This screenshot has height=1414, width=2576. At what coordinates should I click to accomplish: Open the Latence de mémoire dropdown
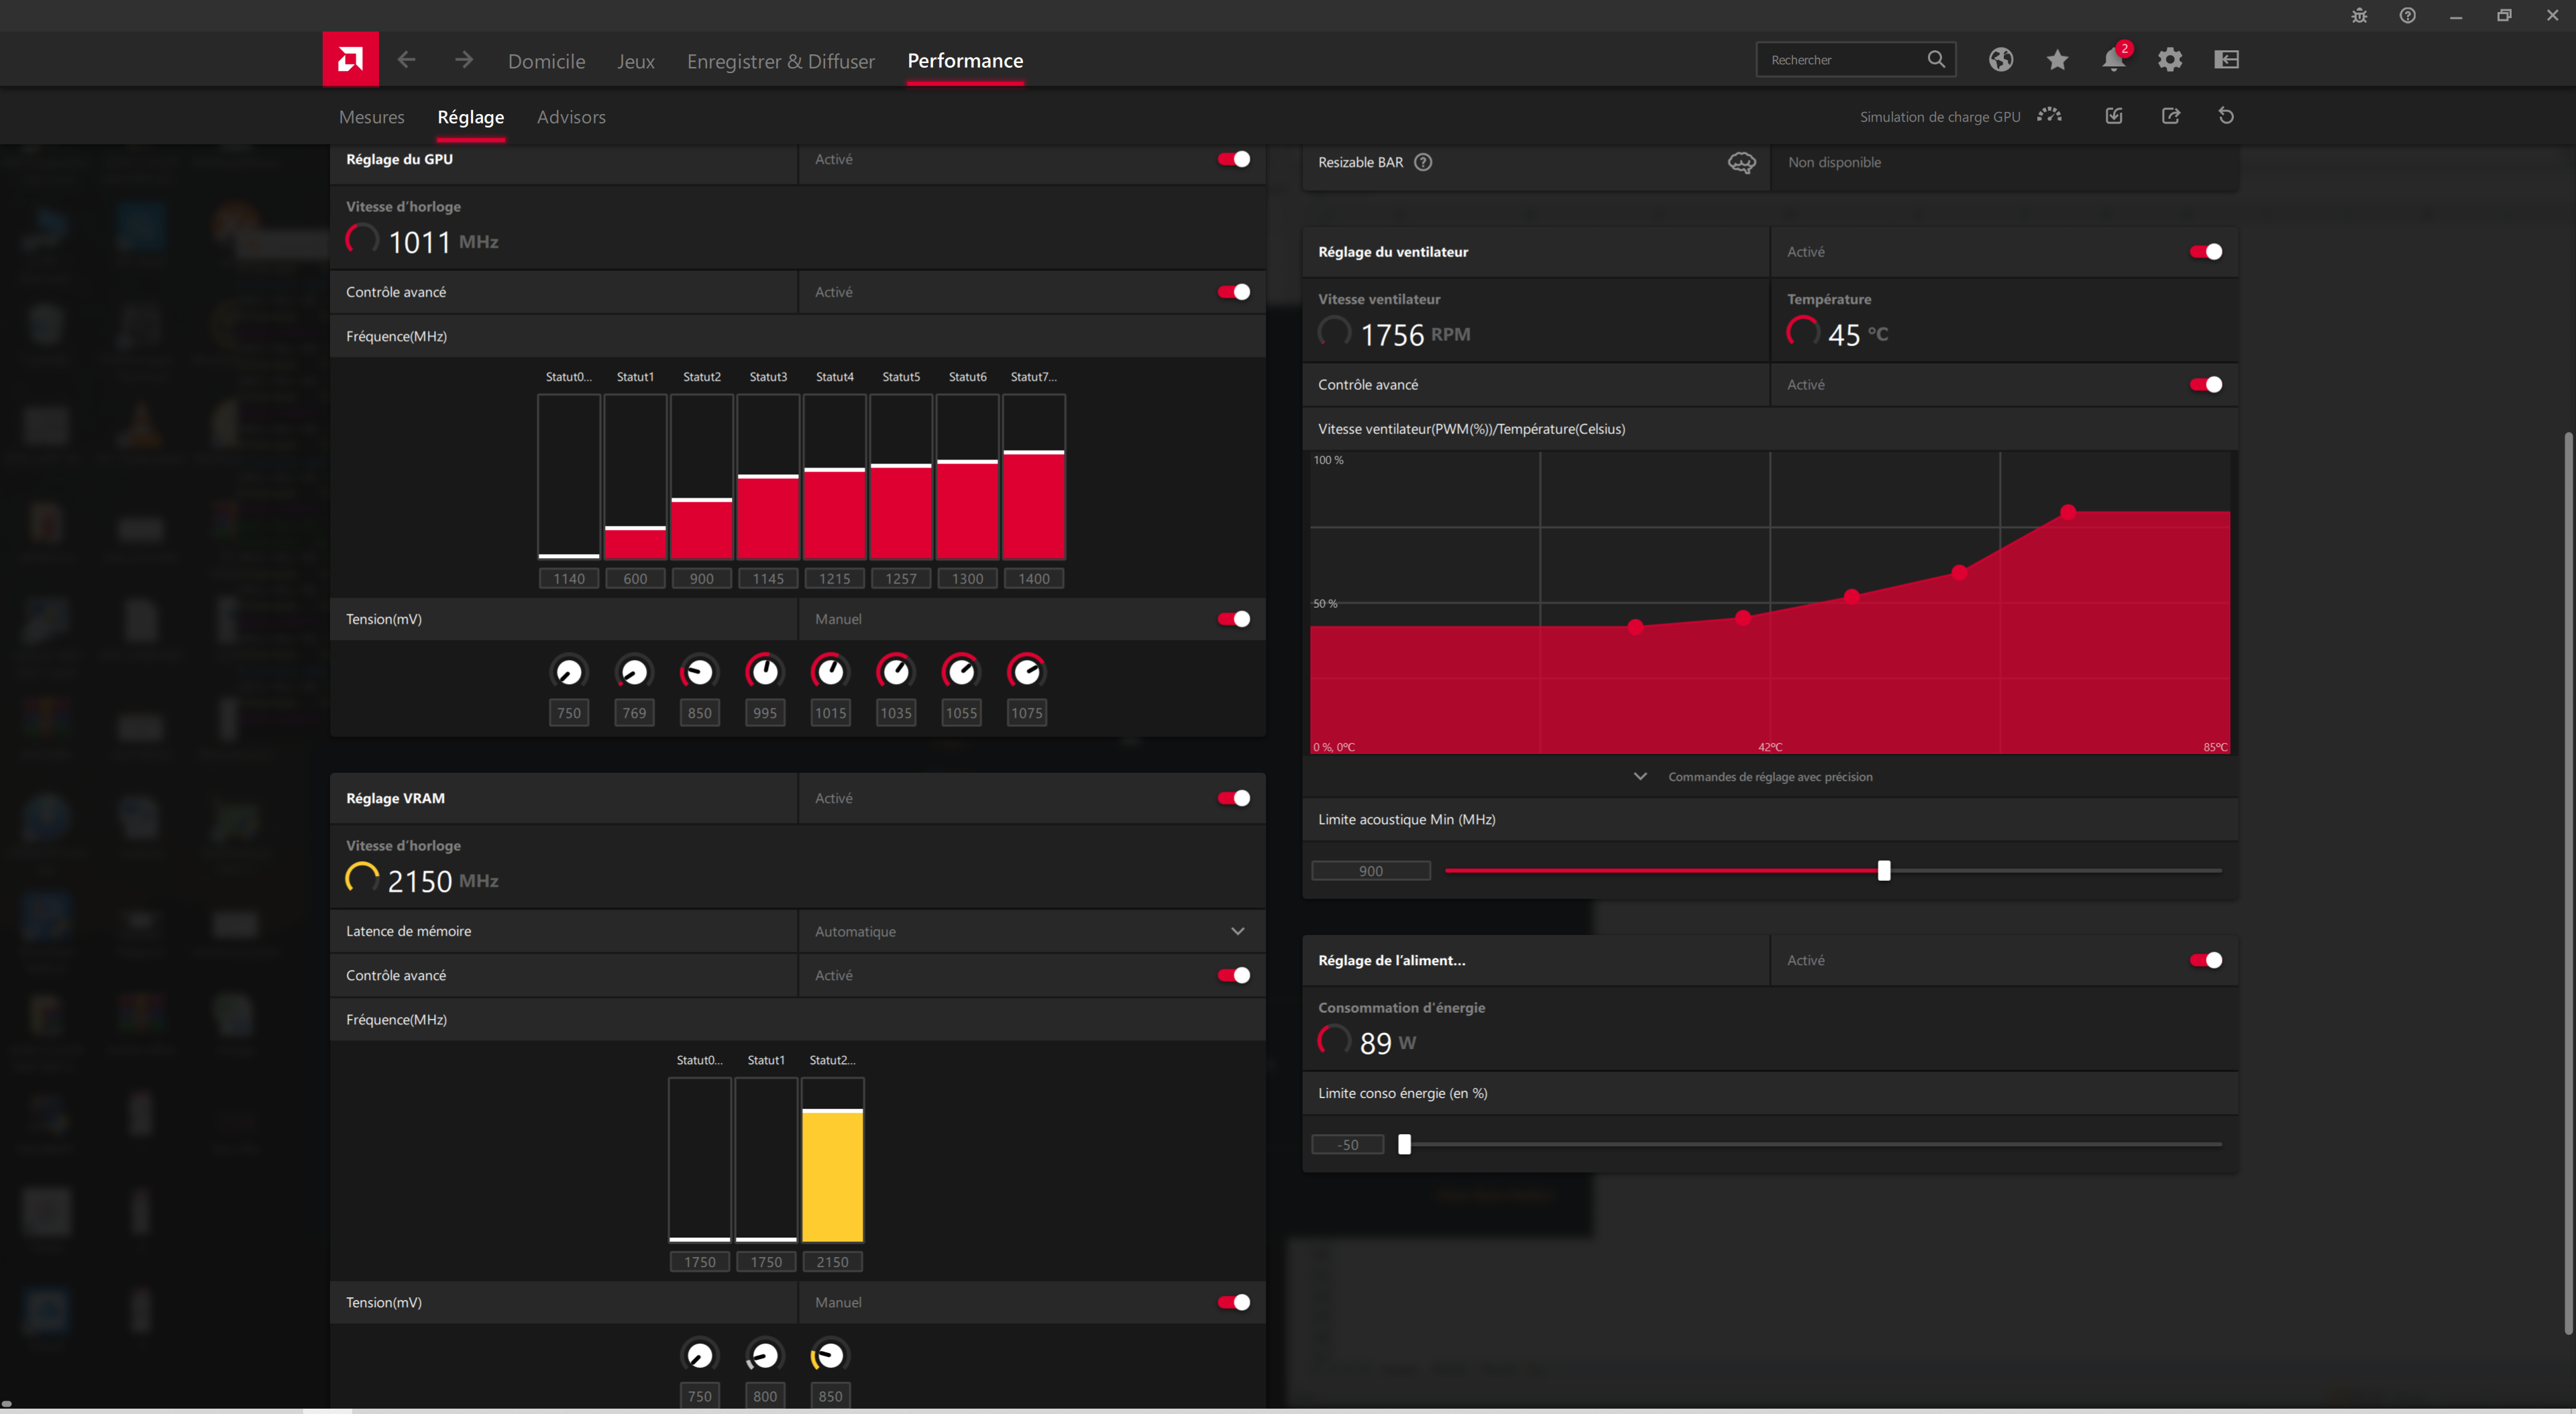1237,931
